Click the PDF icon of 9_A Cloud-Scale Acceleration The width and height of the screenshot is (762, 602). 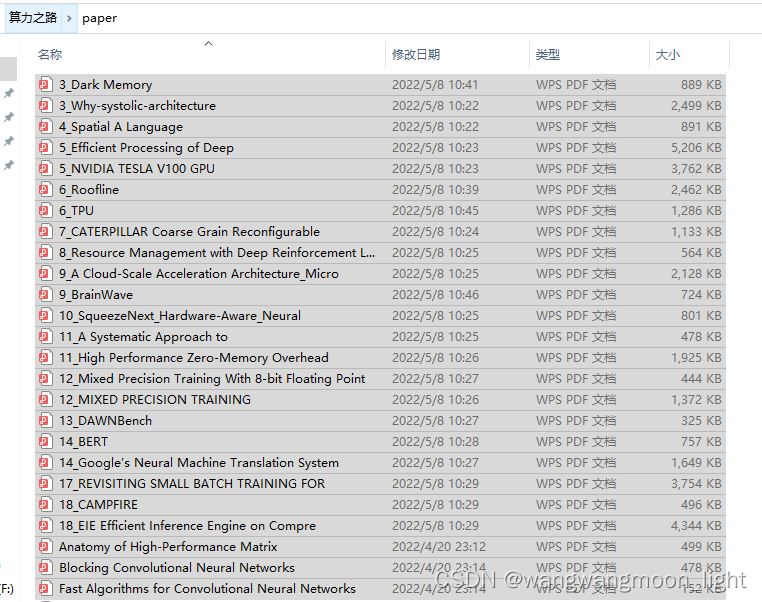[x=45, y=274]
